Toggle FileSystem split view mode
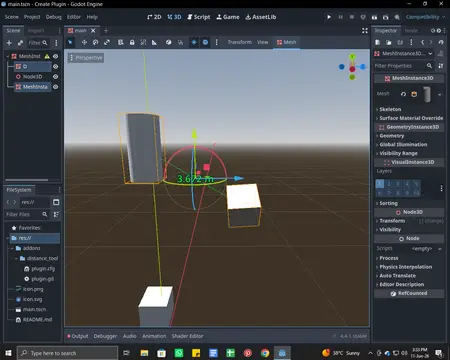The height and width of the screenshot is (360, 450). tap(56, 202)
